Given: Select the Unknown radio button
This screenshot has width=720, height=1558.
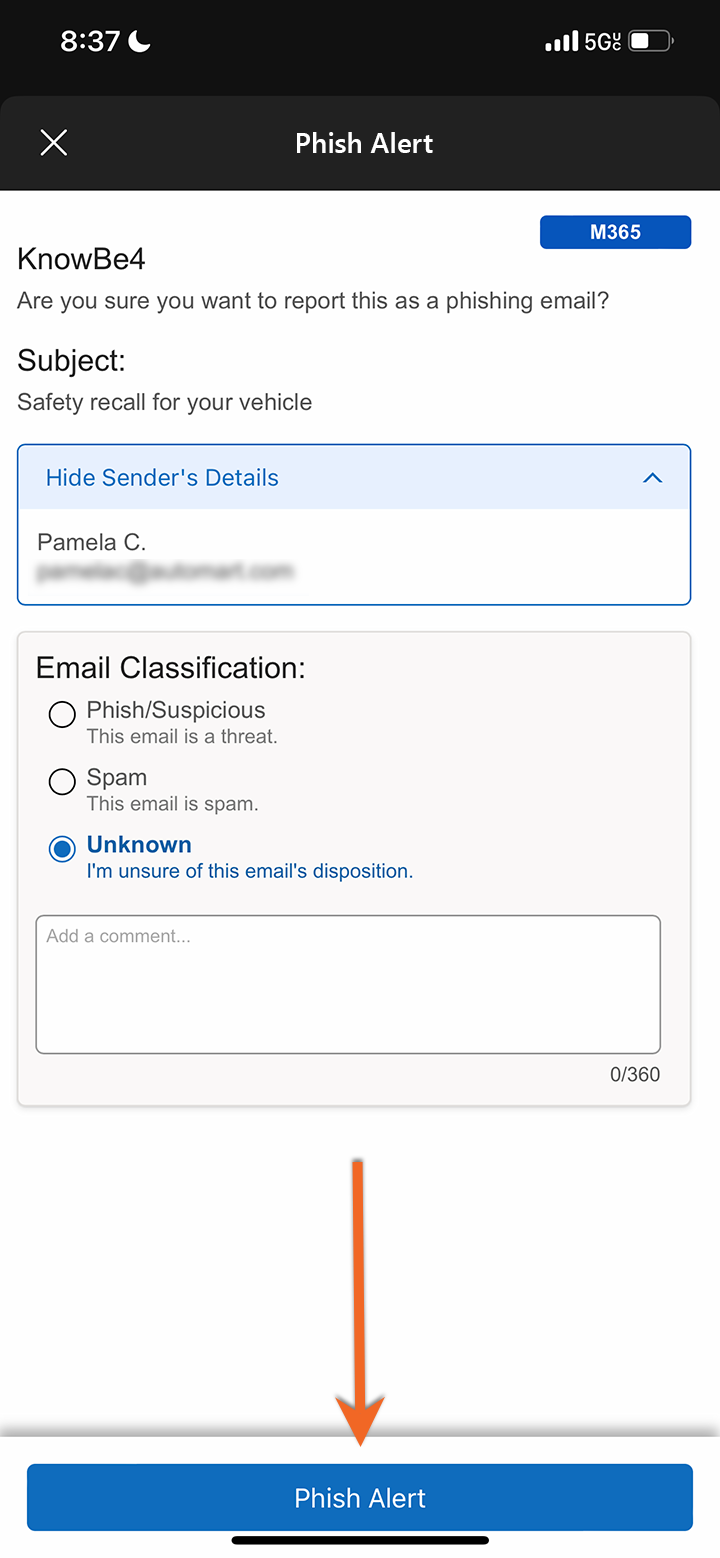Looking at the screenshot, I should point(62,849).
